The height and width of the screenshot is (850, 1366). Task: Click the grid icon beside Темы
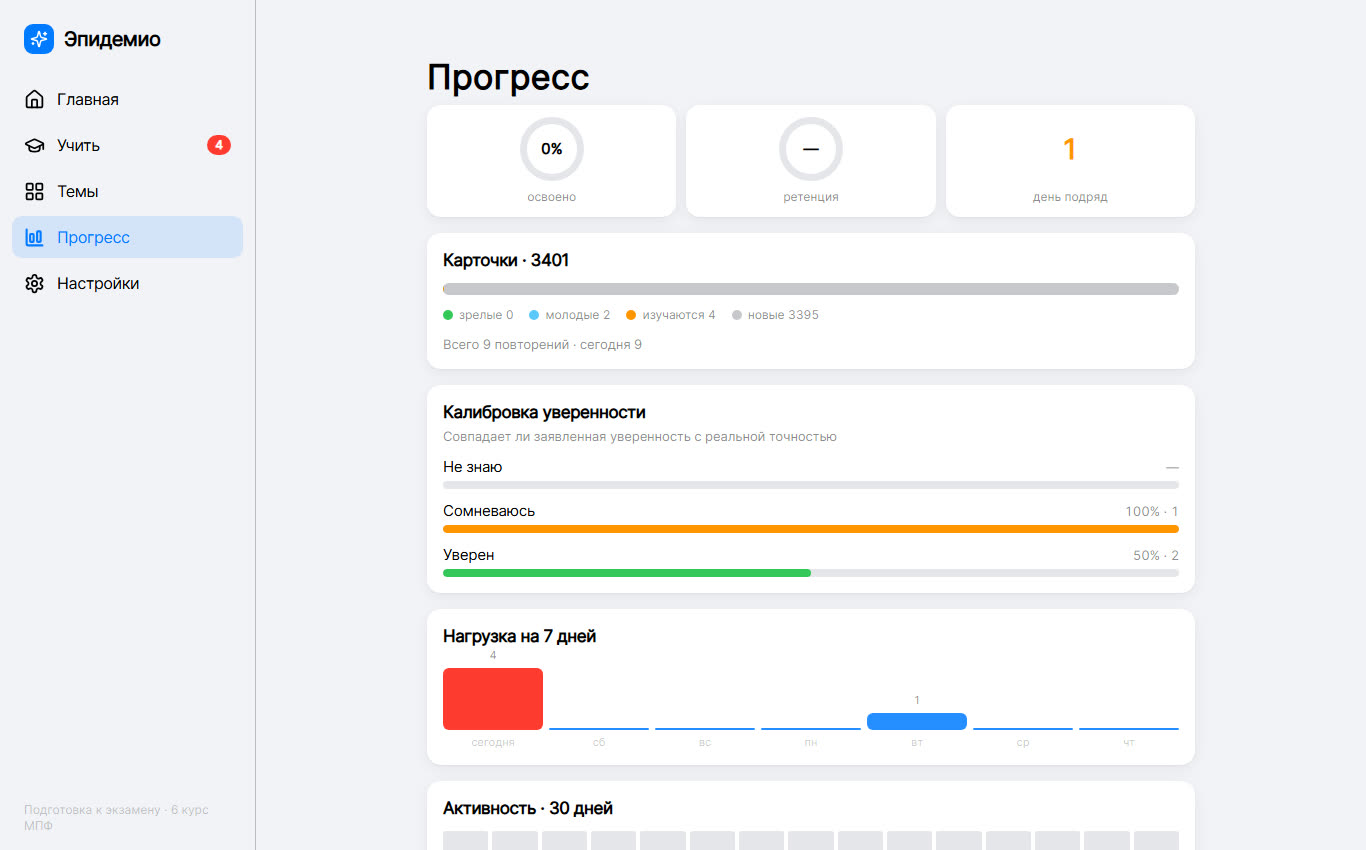tap(35, 192)
